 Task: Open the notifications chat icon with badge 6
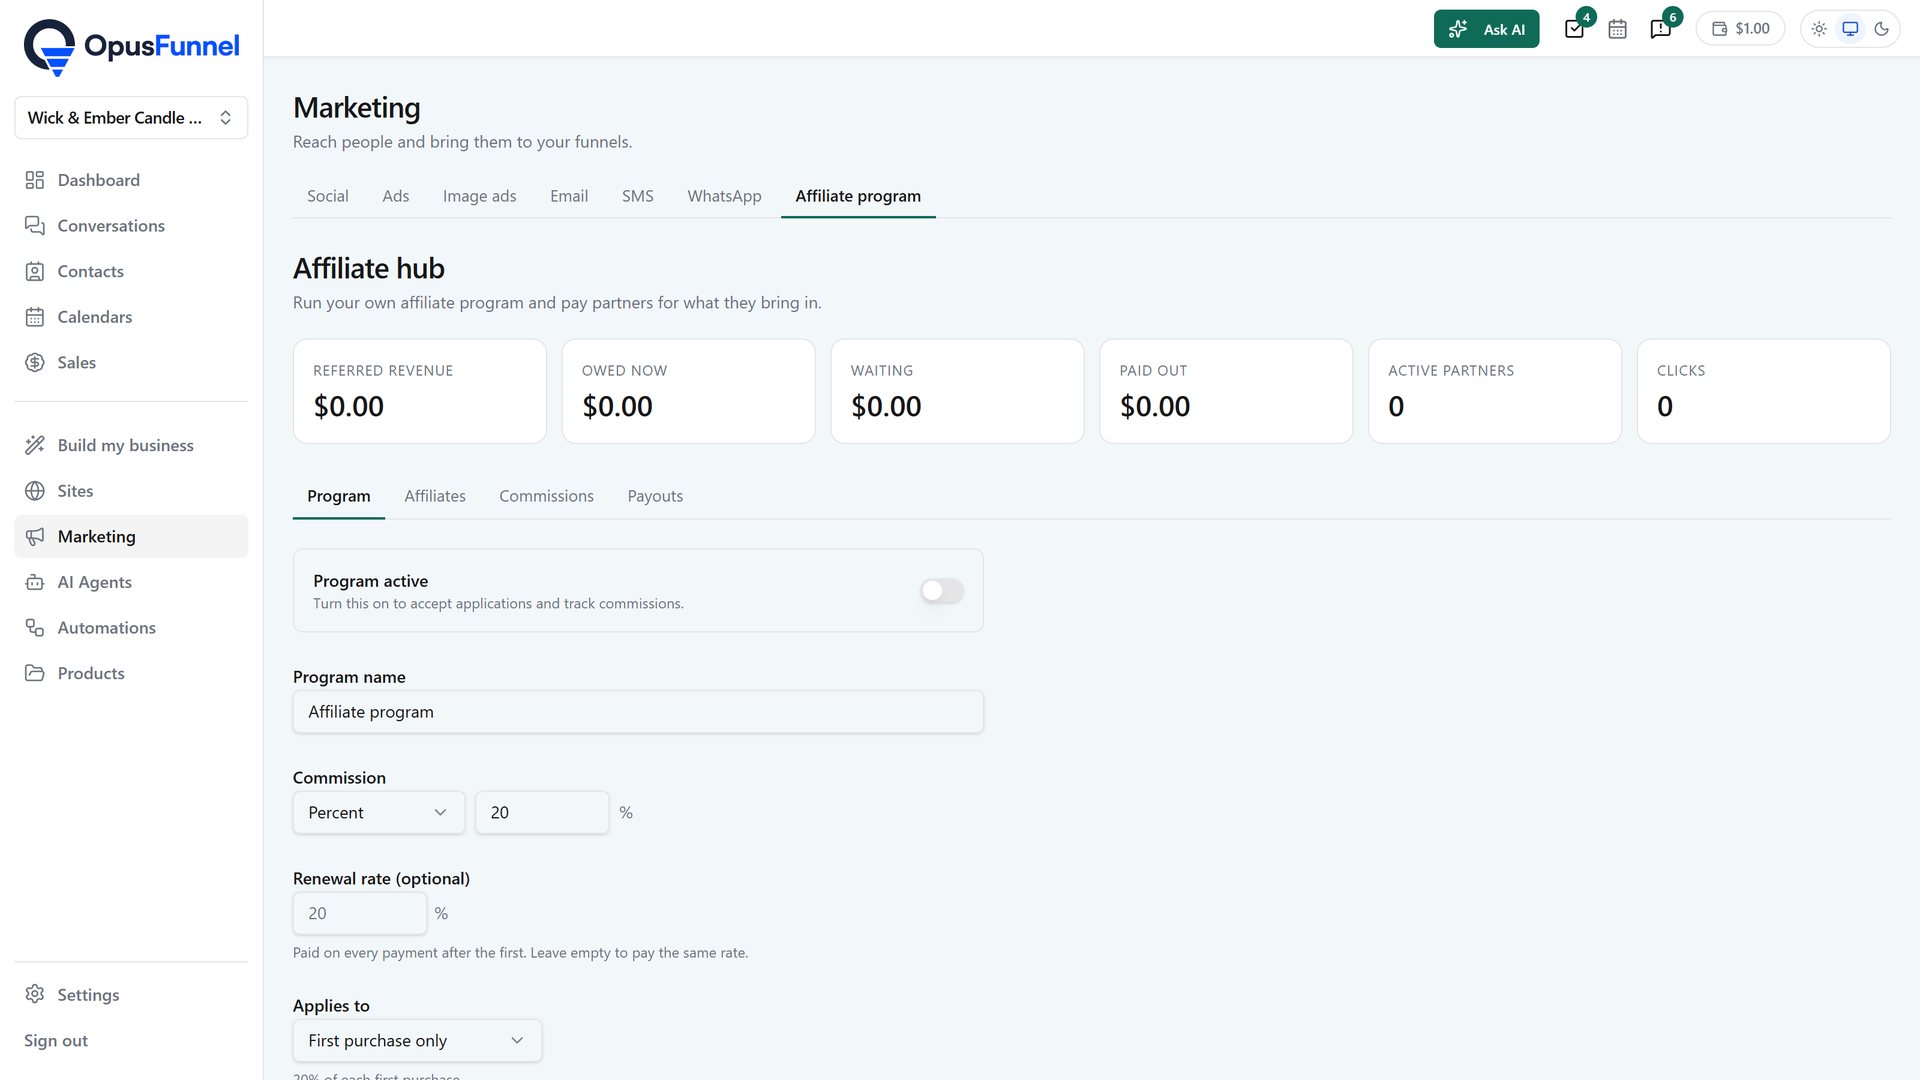pyautogui.click(x=1660, y=29)
